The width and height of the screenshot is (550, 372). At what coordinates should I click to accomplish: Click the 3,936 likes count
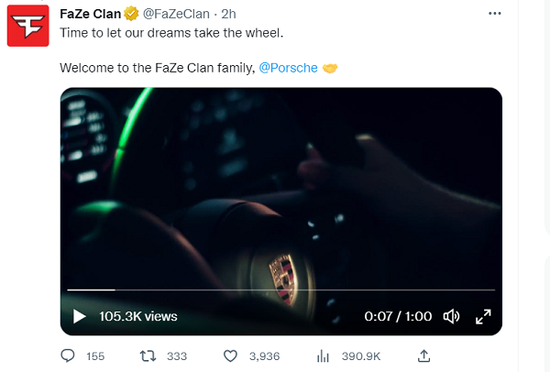264,356
